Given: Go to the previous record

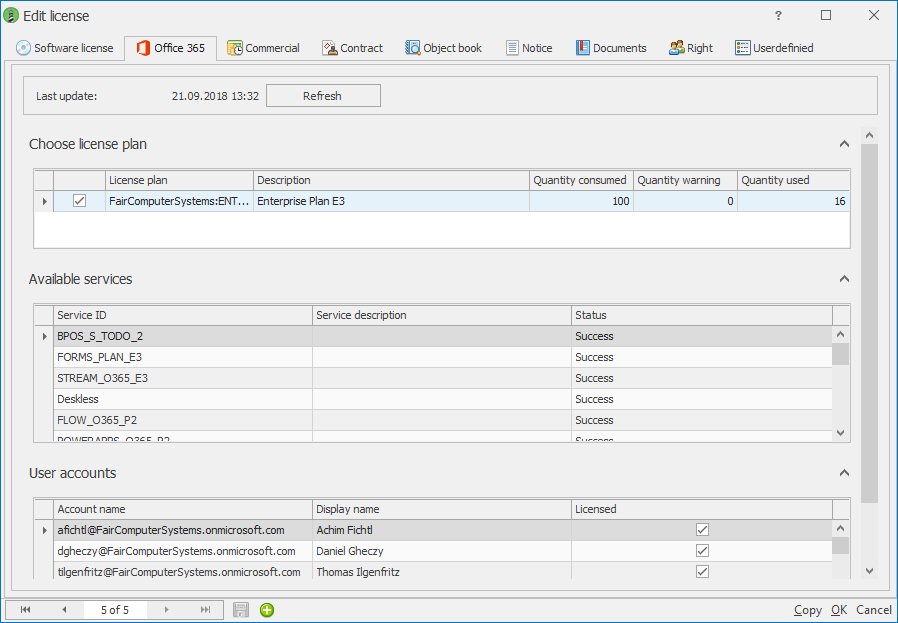Looking at the screenshot, I should coord(64,610).
